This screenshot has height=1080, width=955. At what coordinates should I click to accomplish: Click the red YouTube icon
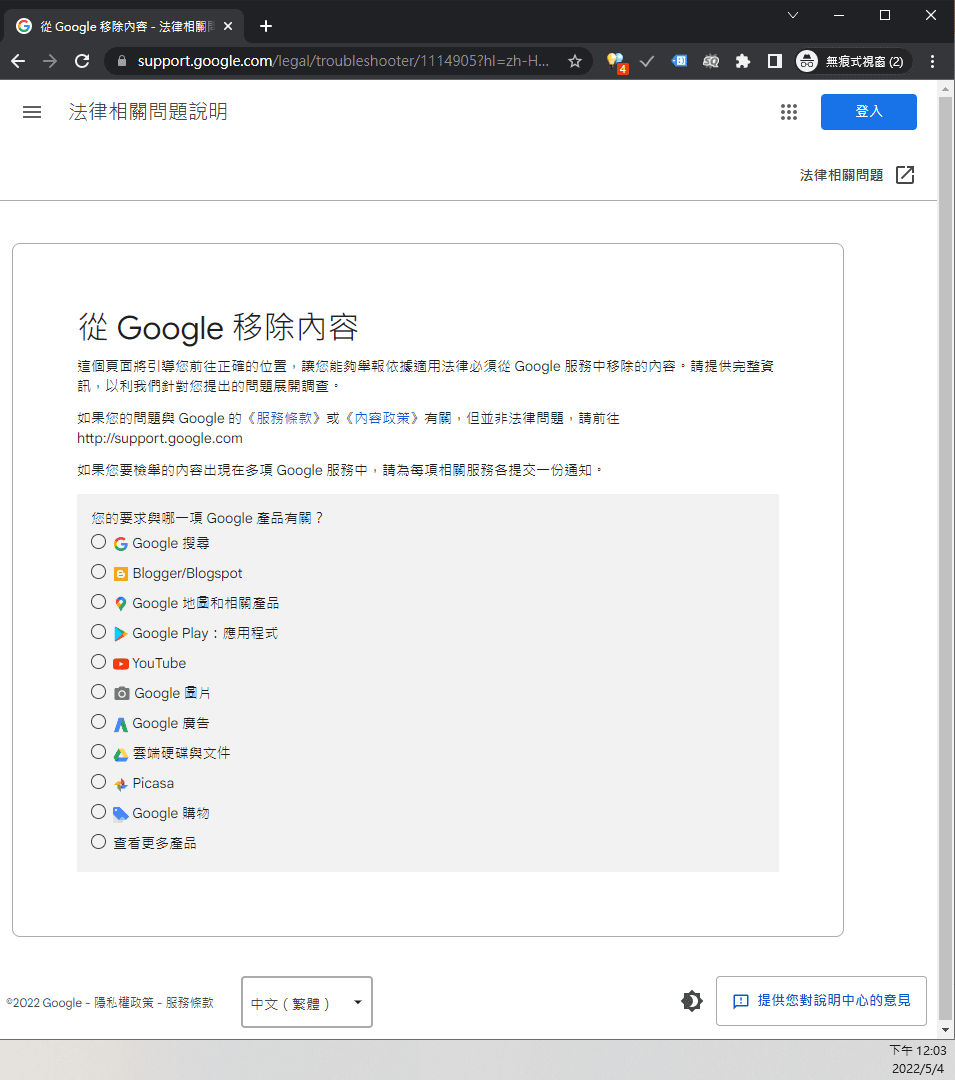coord(120,664)
